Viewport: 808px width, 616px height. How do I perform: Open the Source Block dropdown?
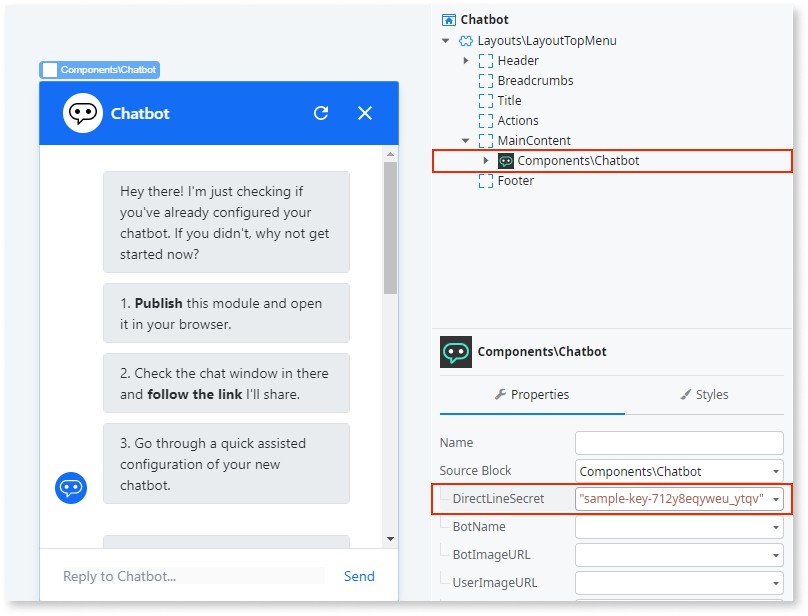775,470
